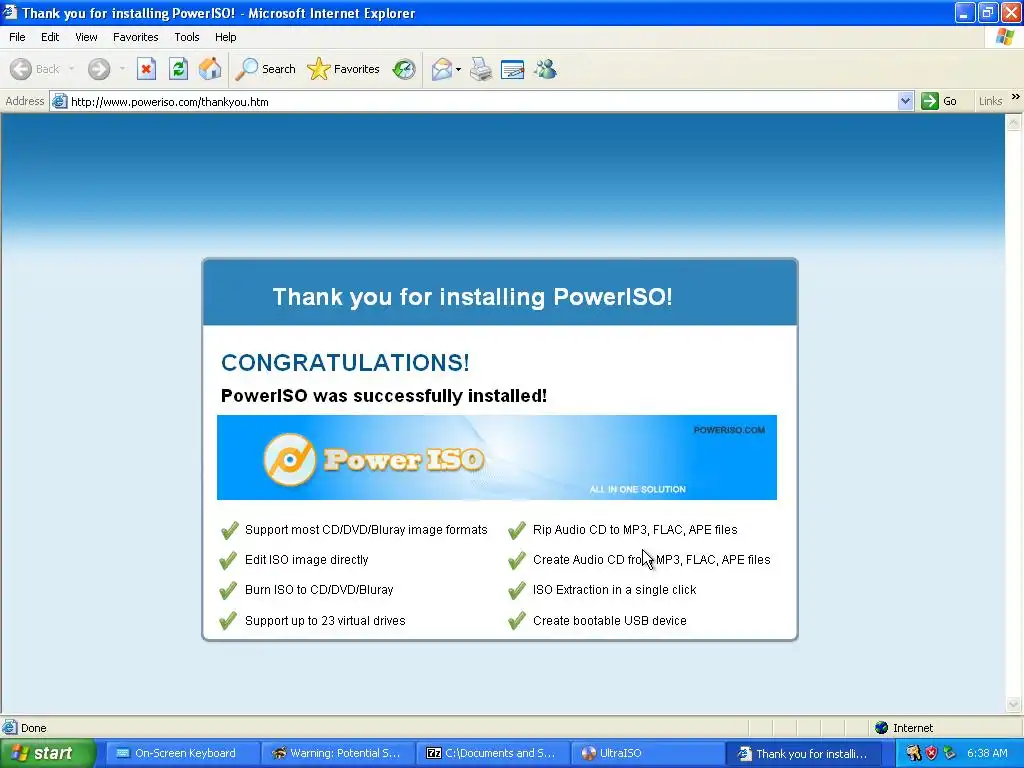1024x768 pixels.
Task: Open the History clock icon
Action: (x=404, y=69)
